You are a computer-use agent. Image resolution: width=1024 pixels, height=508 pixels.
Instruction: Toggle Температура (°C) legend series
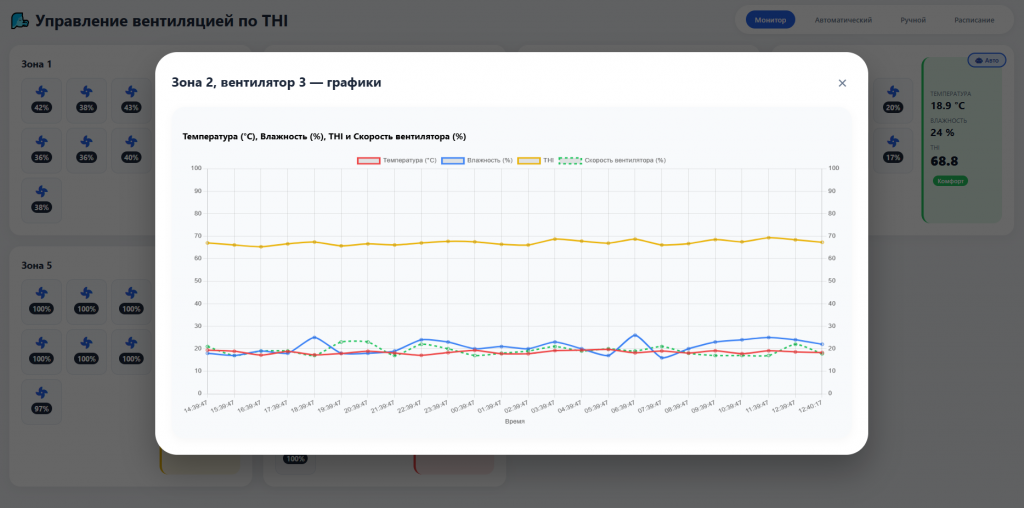pyautogui.click(x=396, y=161)
